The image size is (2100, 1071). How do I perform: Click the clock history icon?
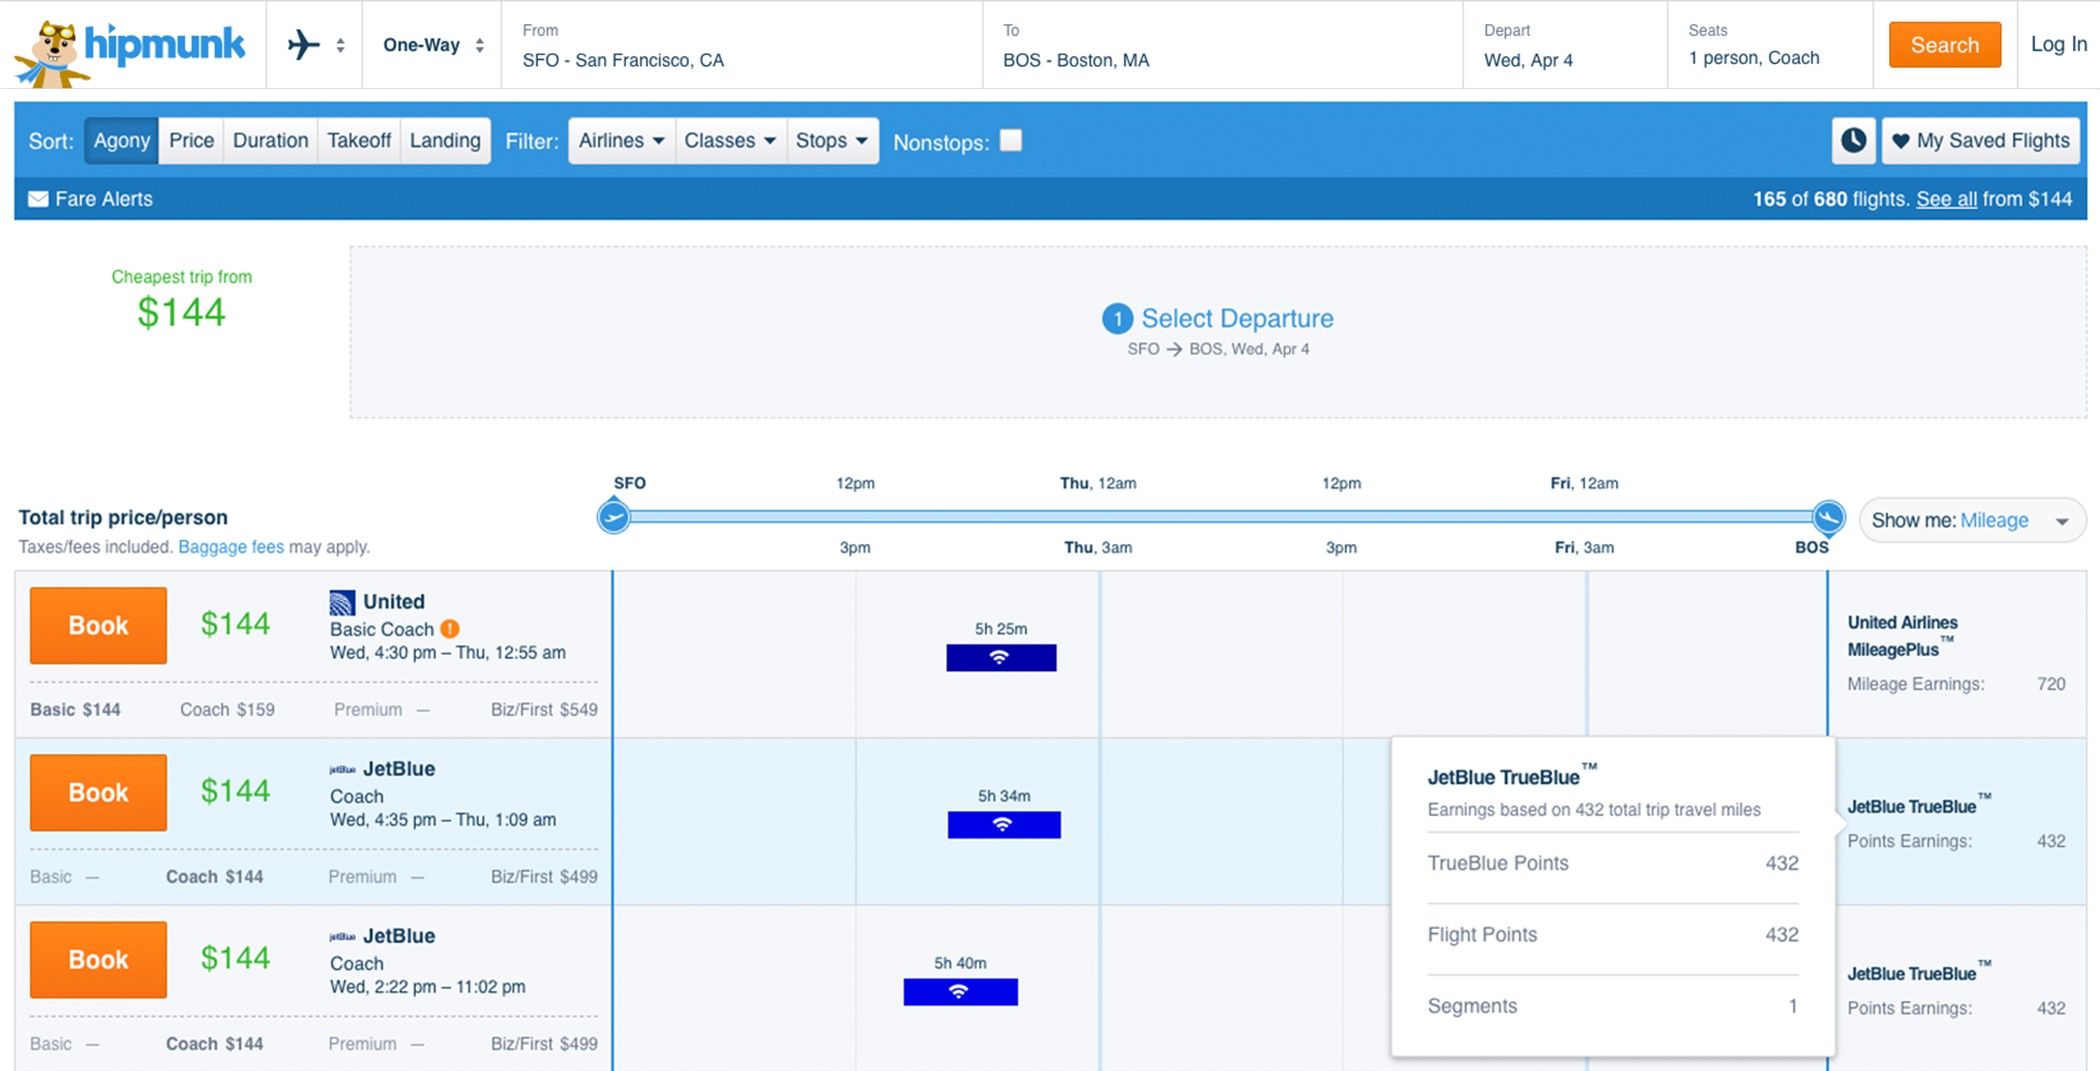1853,141
